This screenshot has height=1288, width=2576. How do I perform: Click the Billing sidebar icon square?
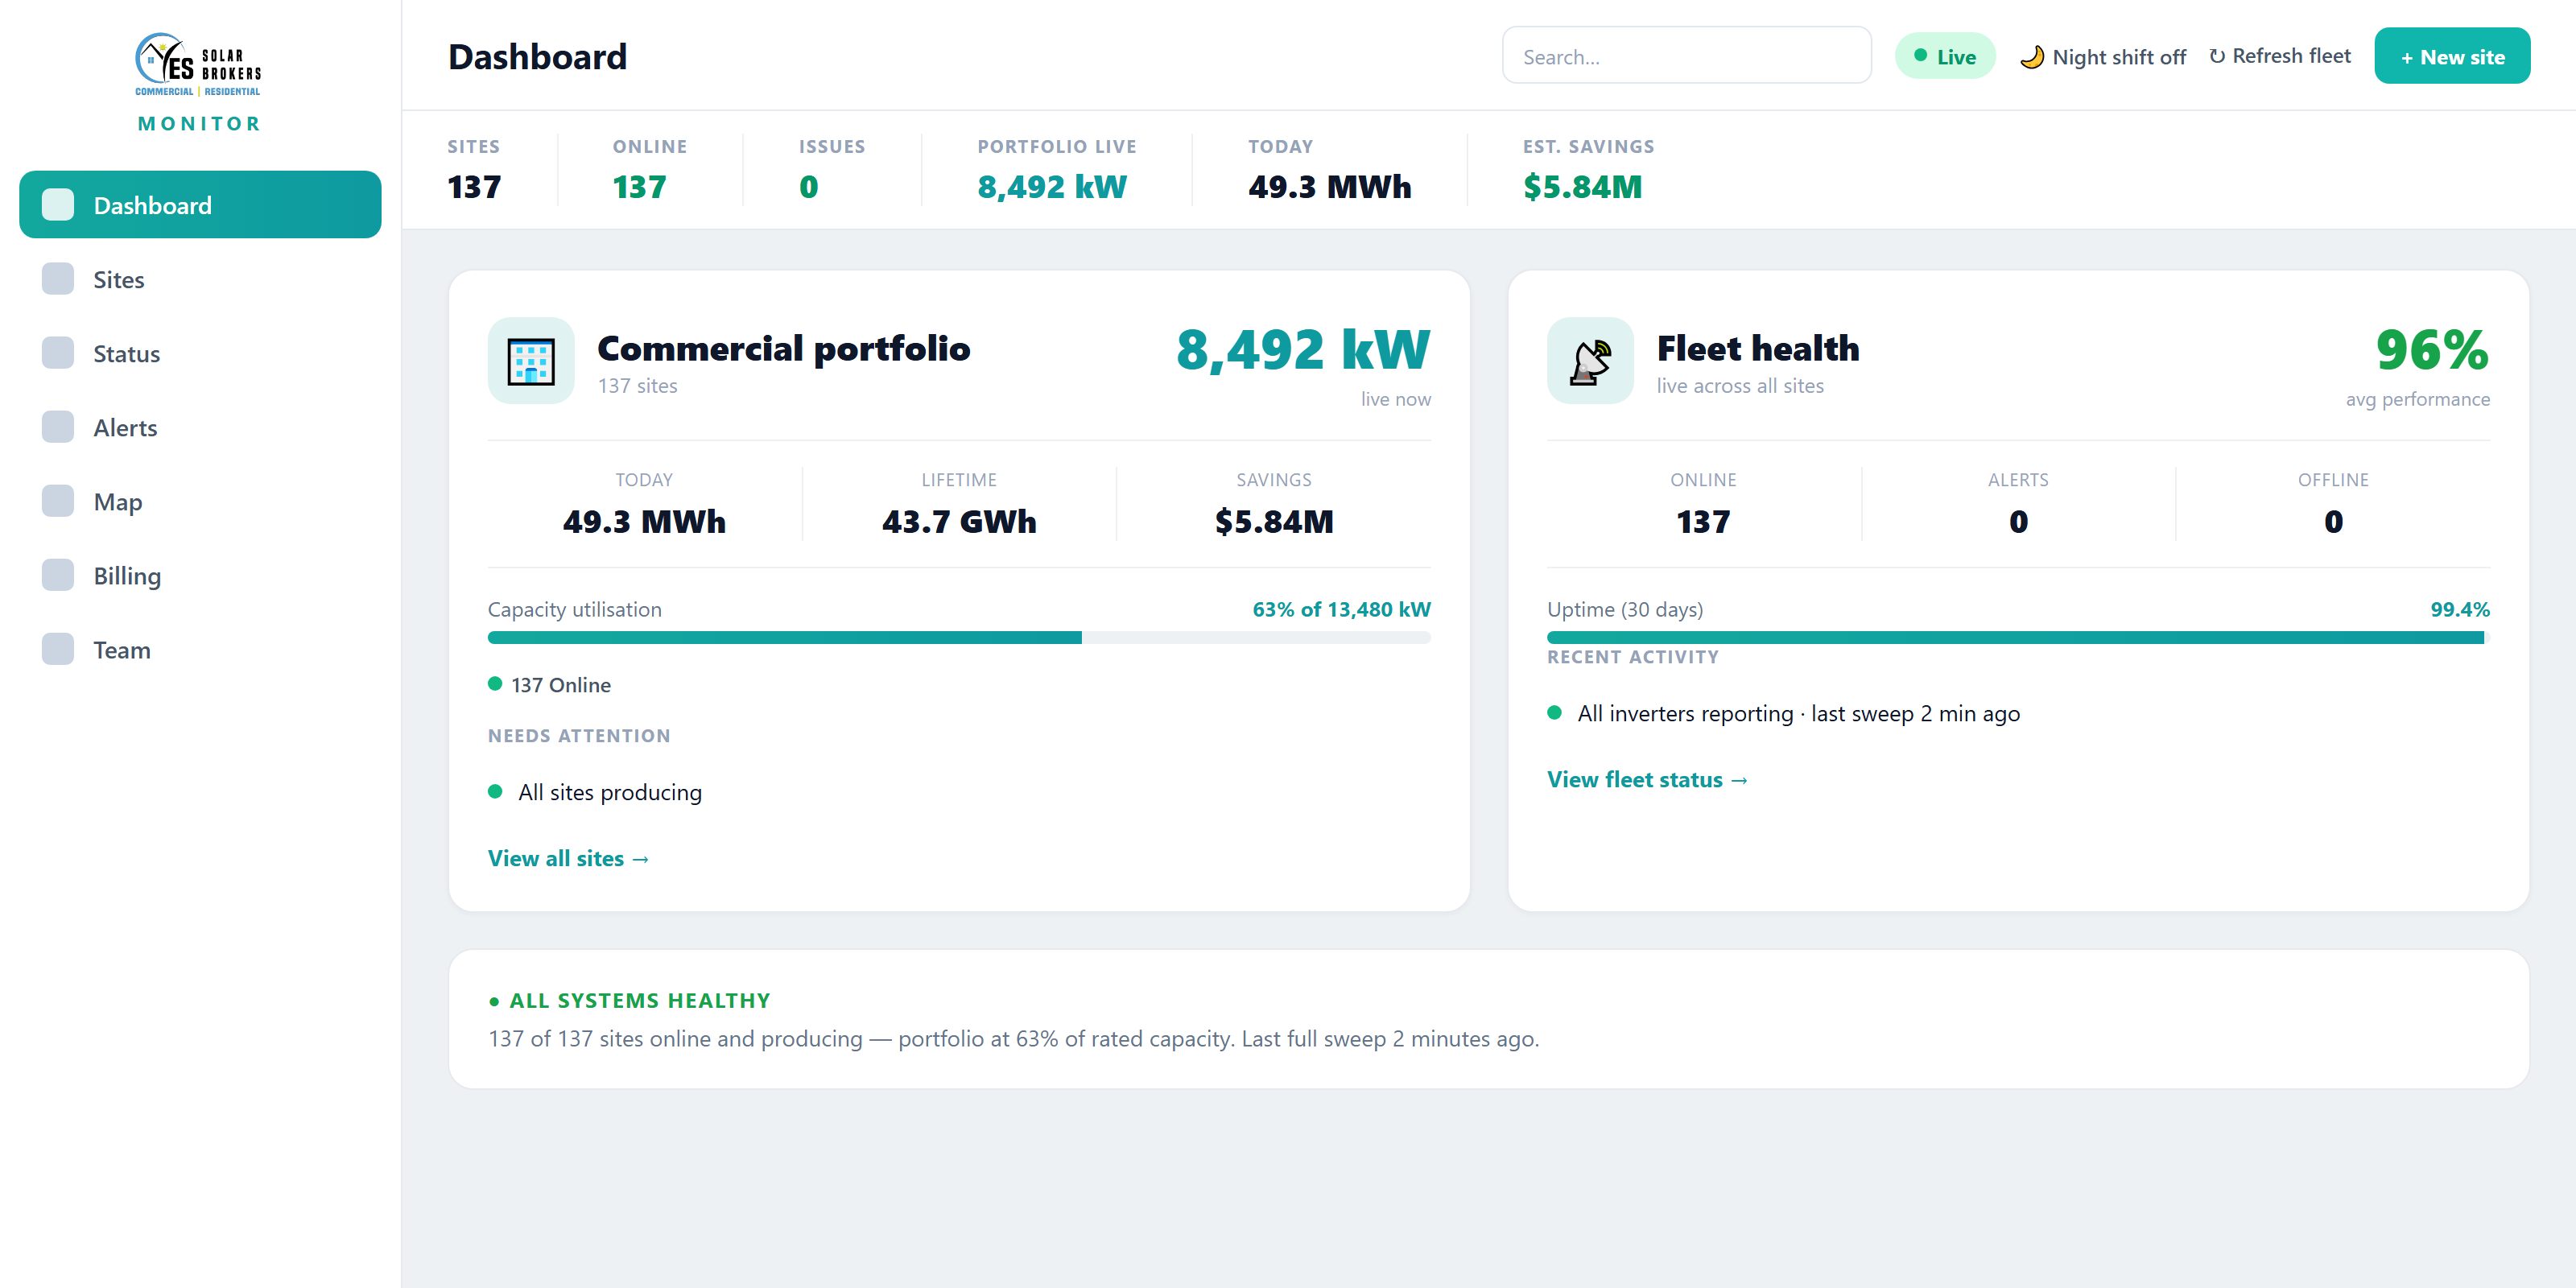(x=58, y=575)
